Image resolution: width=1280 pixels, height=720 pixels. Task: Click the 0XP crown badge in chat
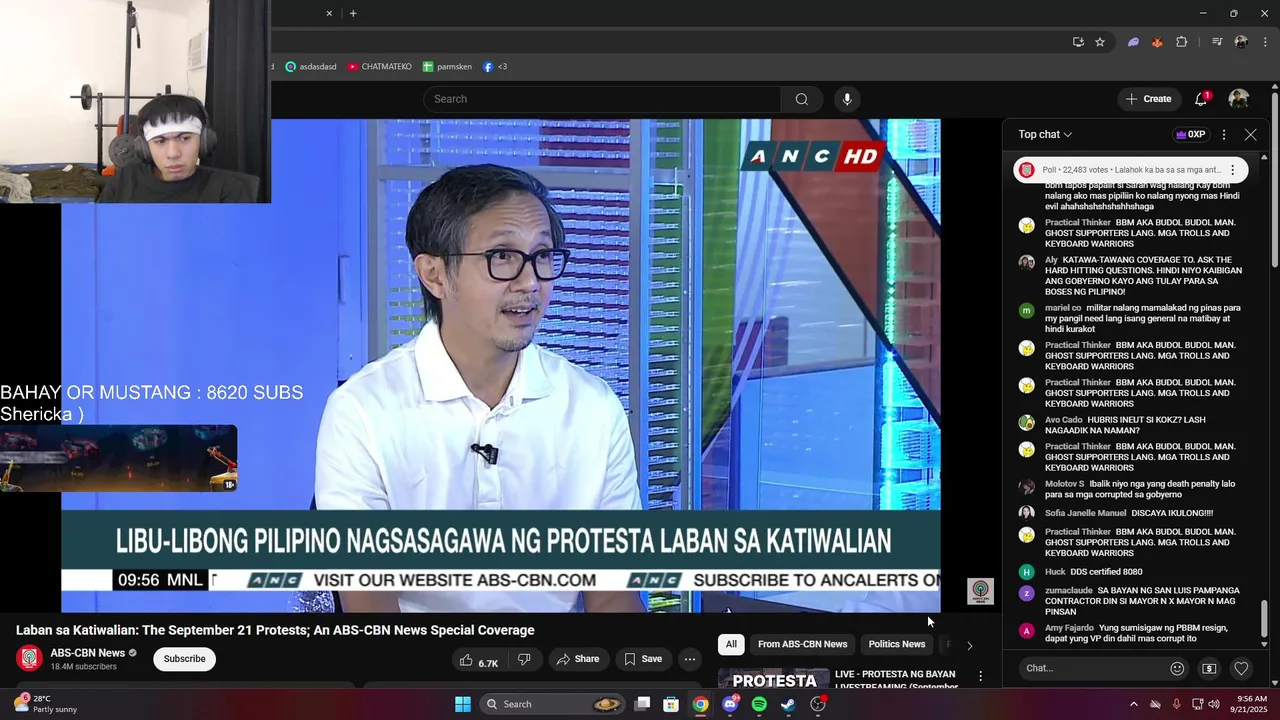click(1190, 134)
